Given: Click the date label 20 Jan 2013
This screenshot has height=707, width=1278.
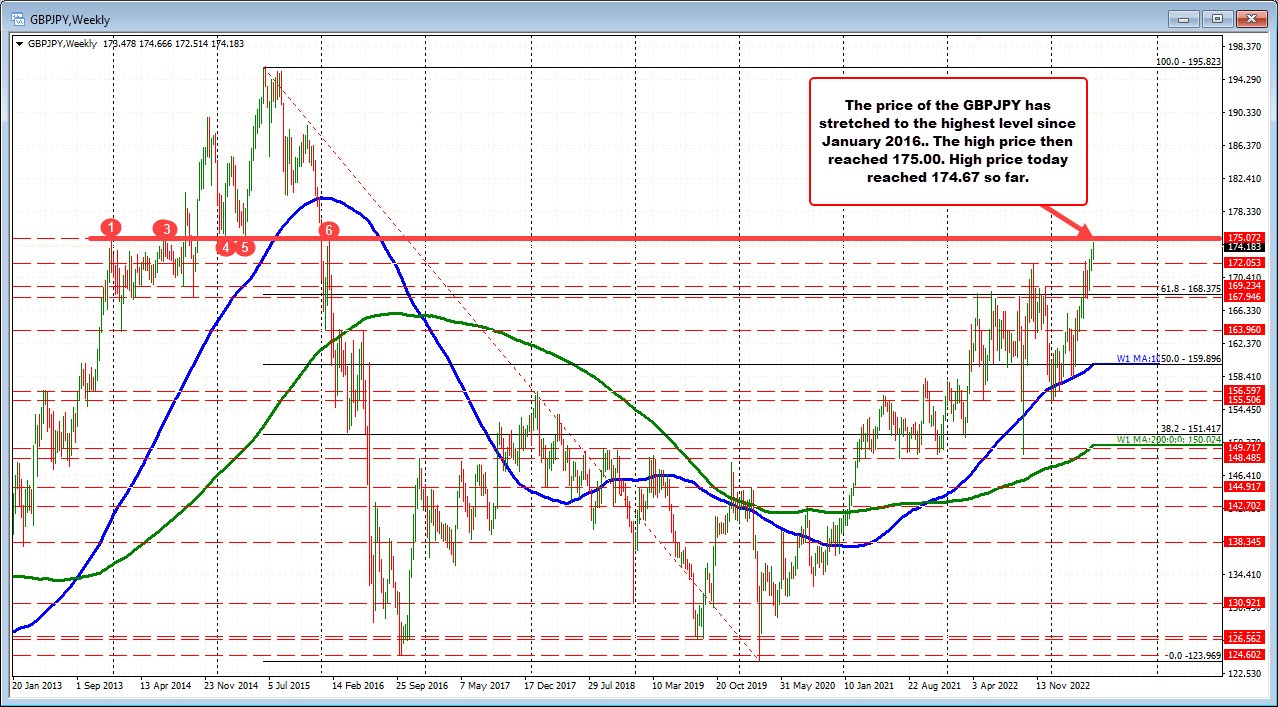Looking at the screenshot, I should coord(37,686).
